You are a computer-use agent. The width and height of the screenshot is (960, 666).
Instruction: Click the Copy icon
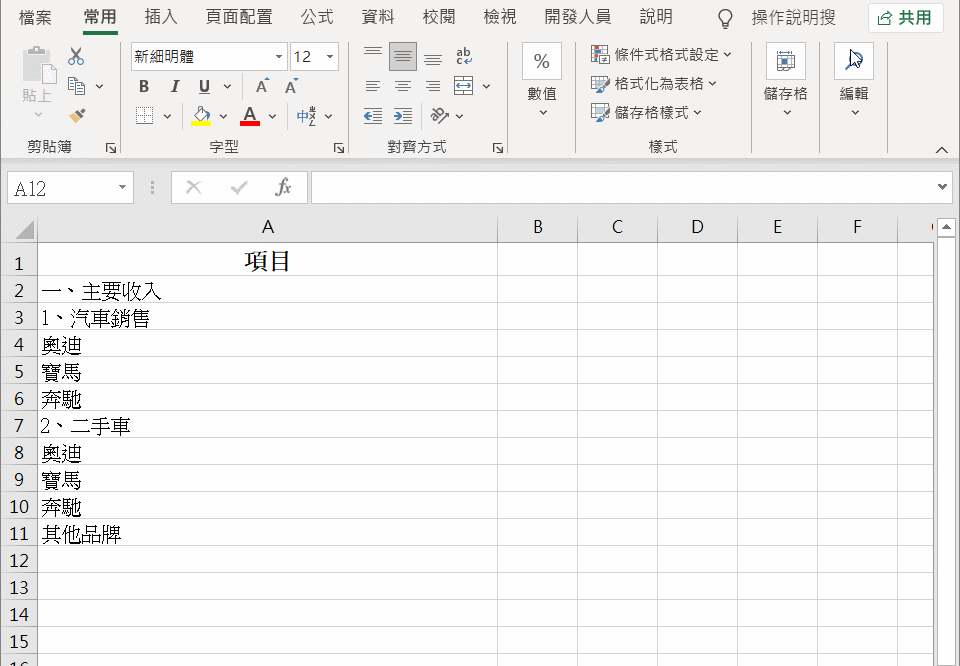(x=77, y=86)
